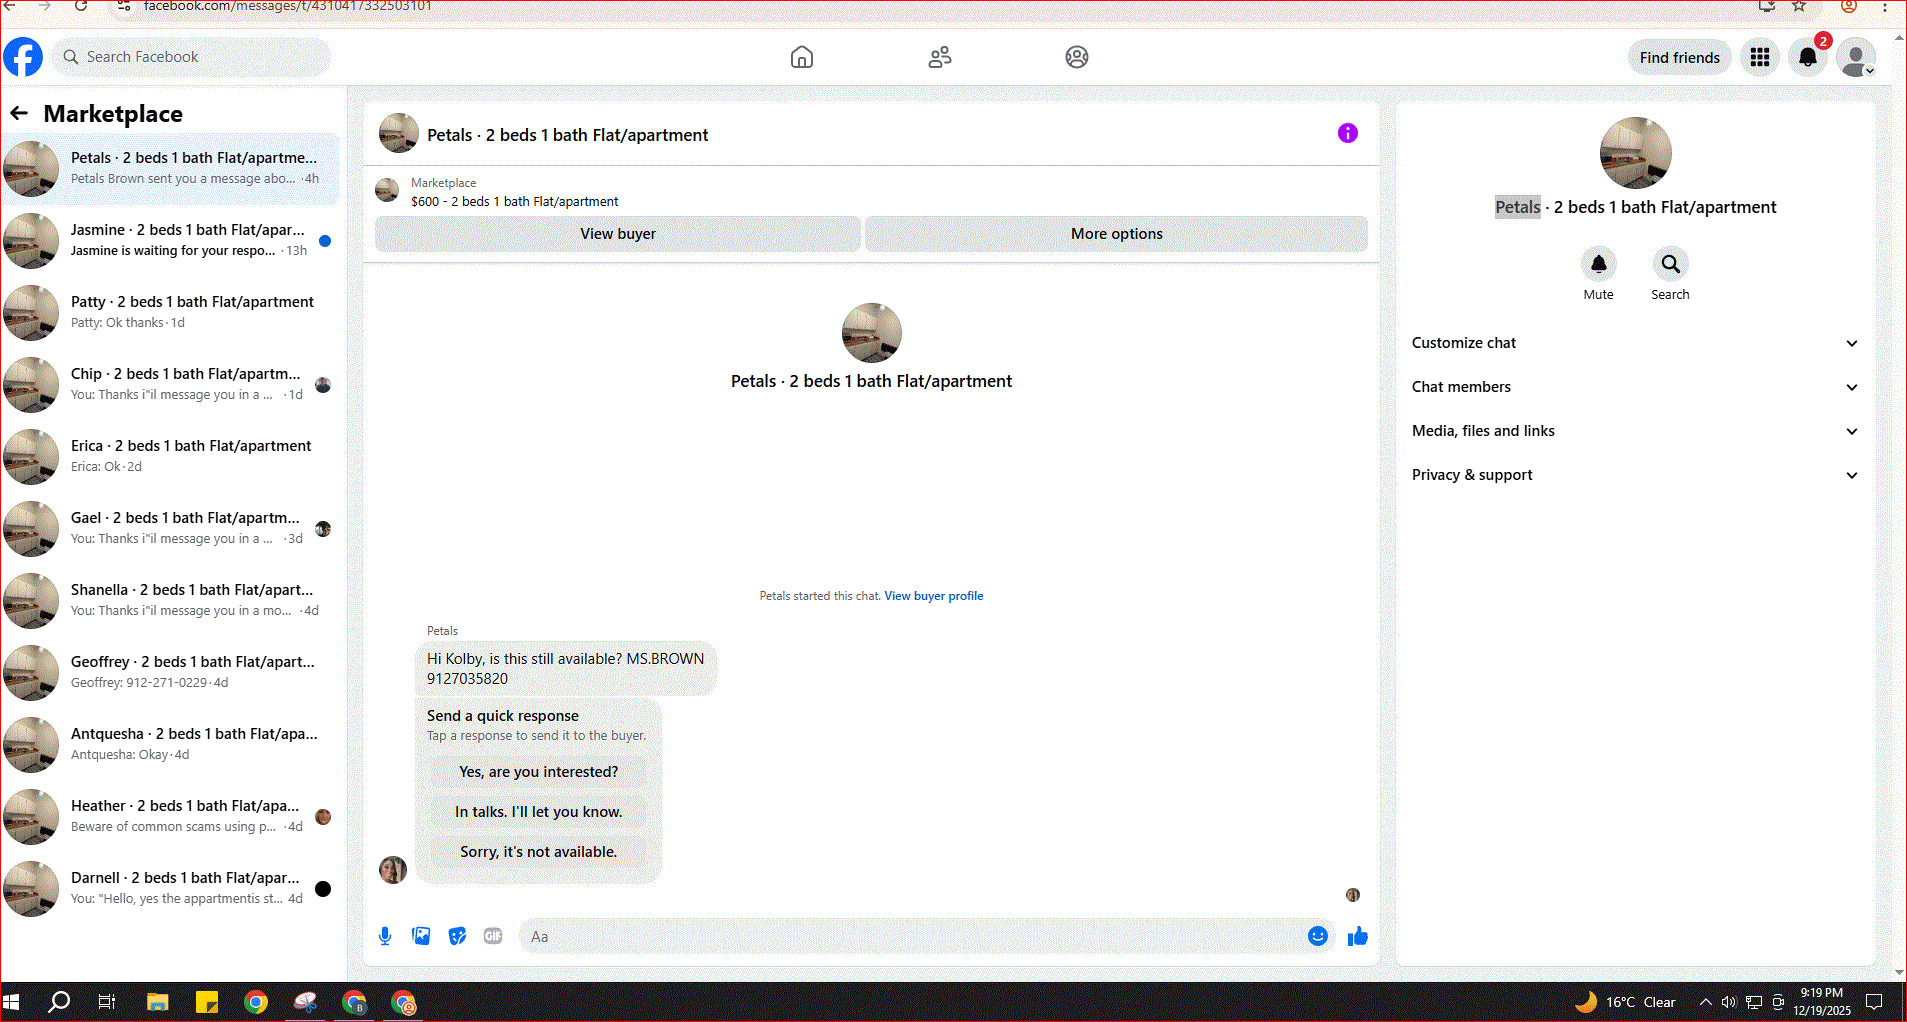Attach a photo or file
The height and width of the screenshot is (1022, 1907).
(421, 936)
